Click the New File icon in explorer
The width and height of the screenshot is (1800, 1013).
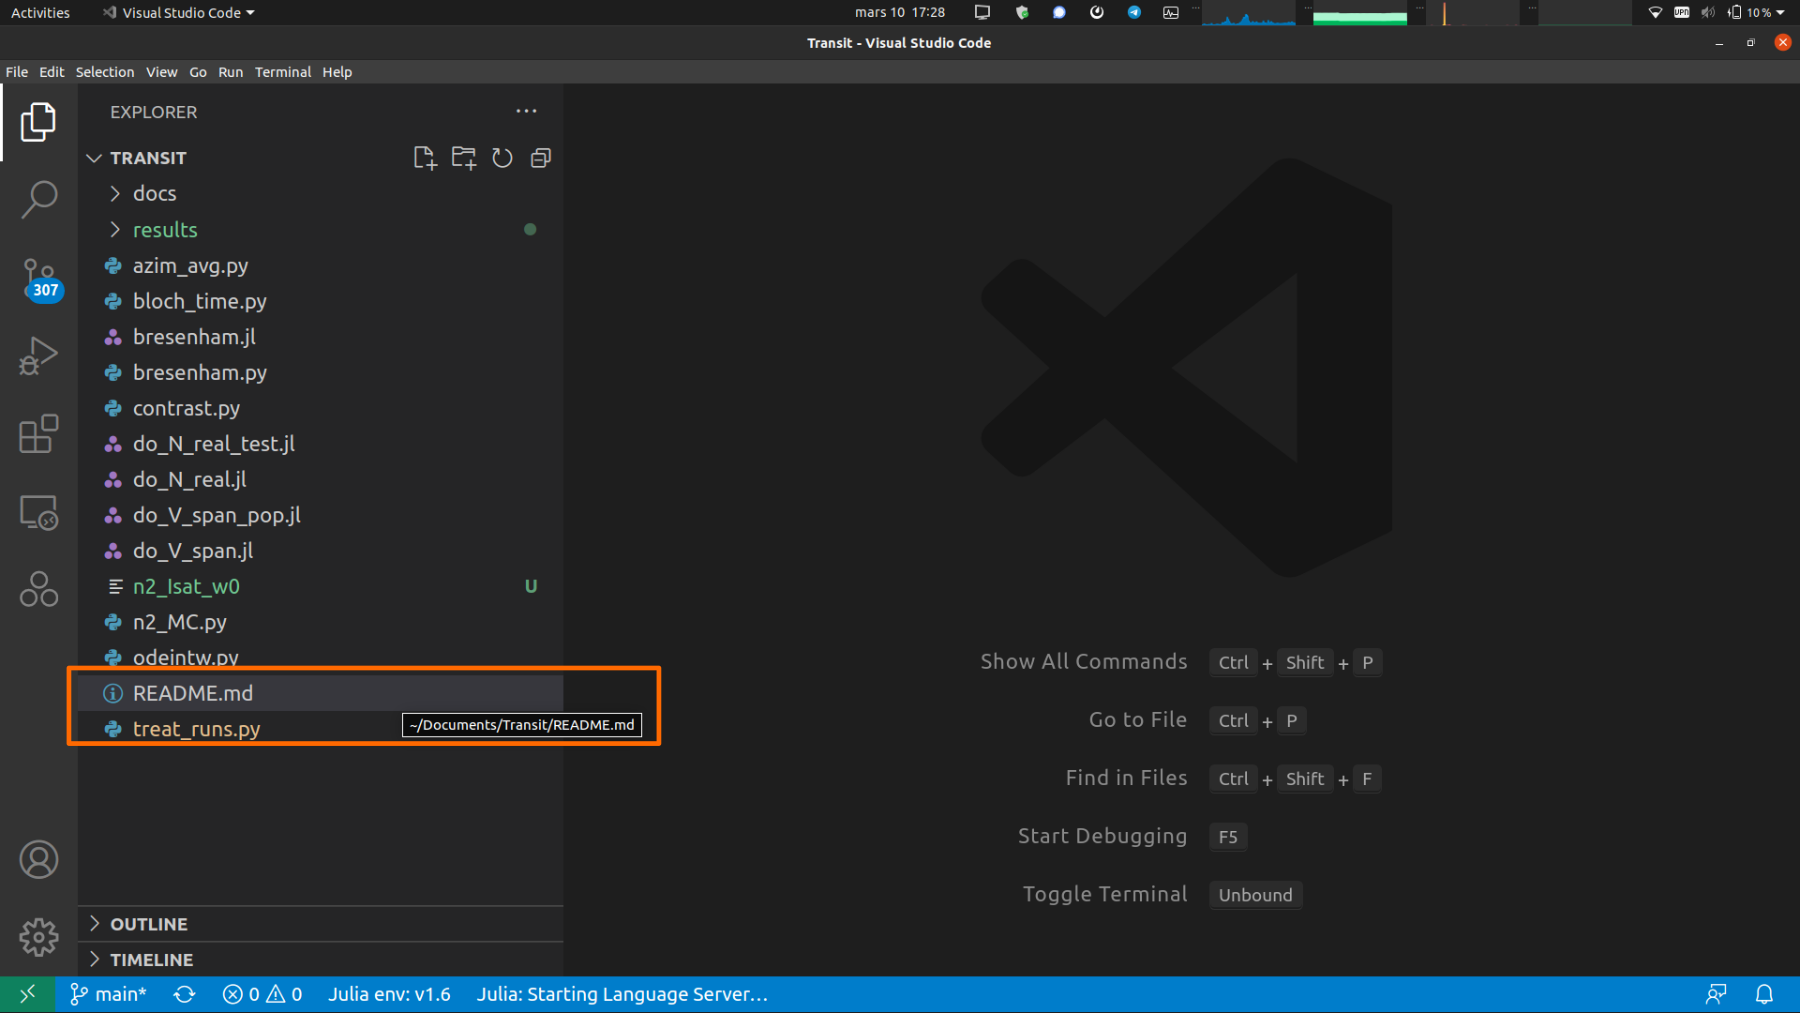tap(425, 158)
